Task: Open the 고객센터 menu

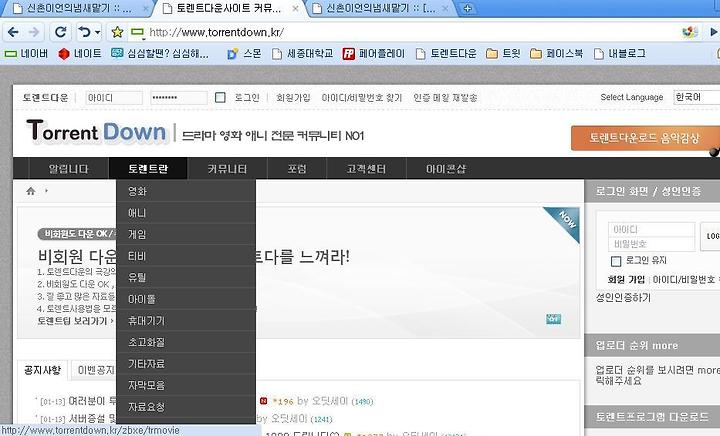Action: coord(366,169)
